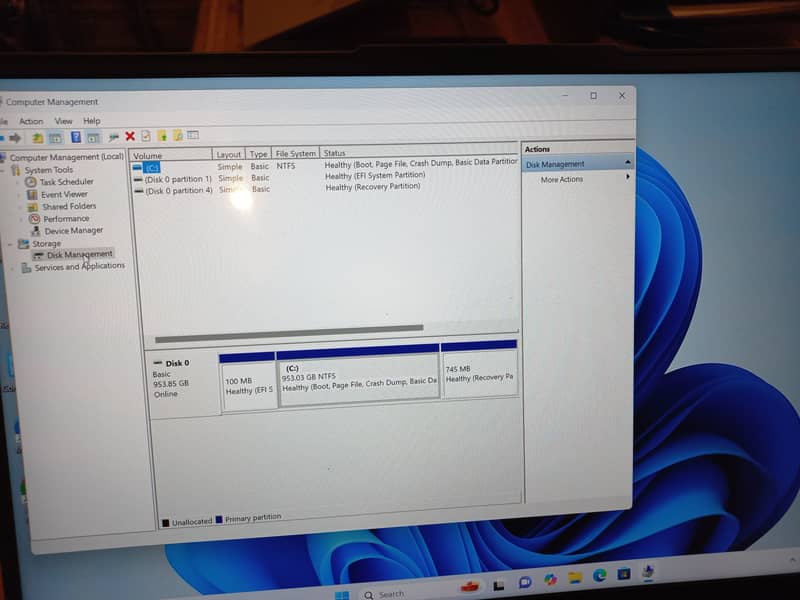Click the horizontal scrollbar of volume list

click(x=289, y=333)
